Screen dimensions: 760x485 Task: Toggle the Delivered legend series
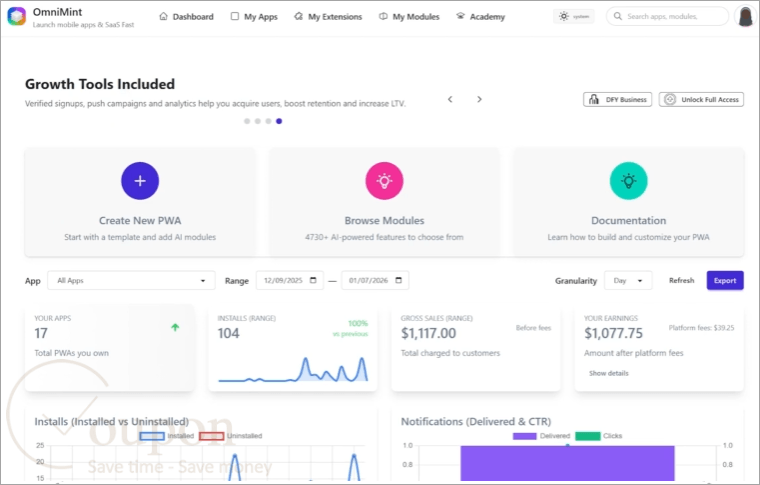(541, 436)
